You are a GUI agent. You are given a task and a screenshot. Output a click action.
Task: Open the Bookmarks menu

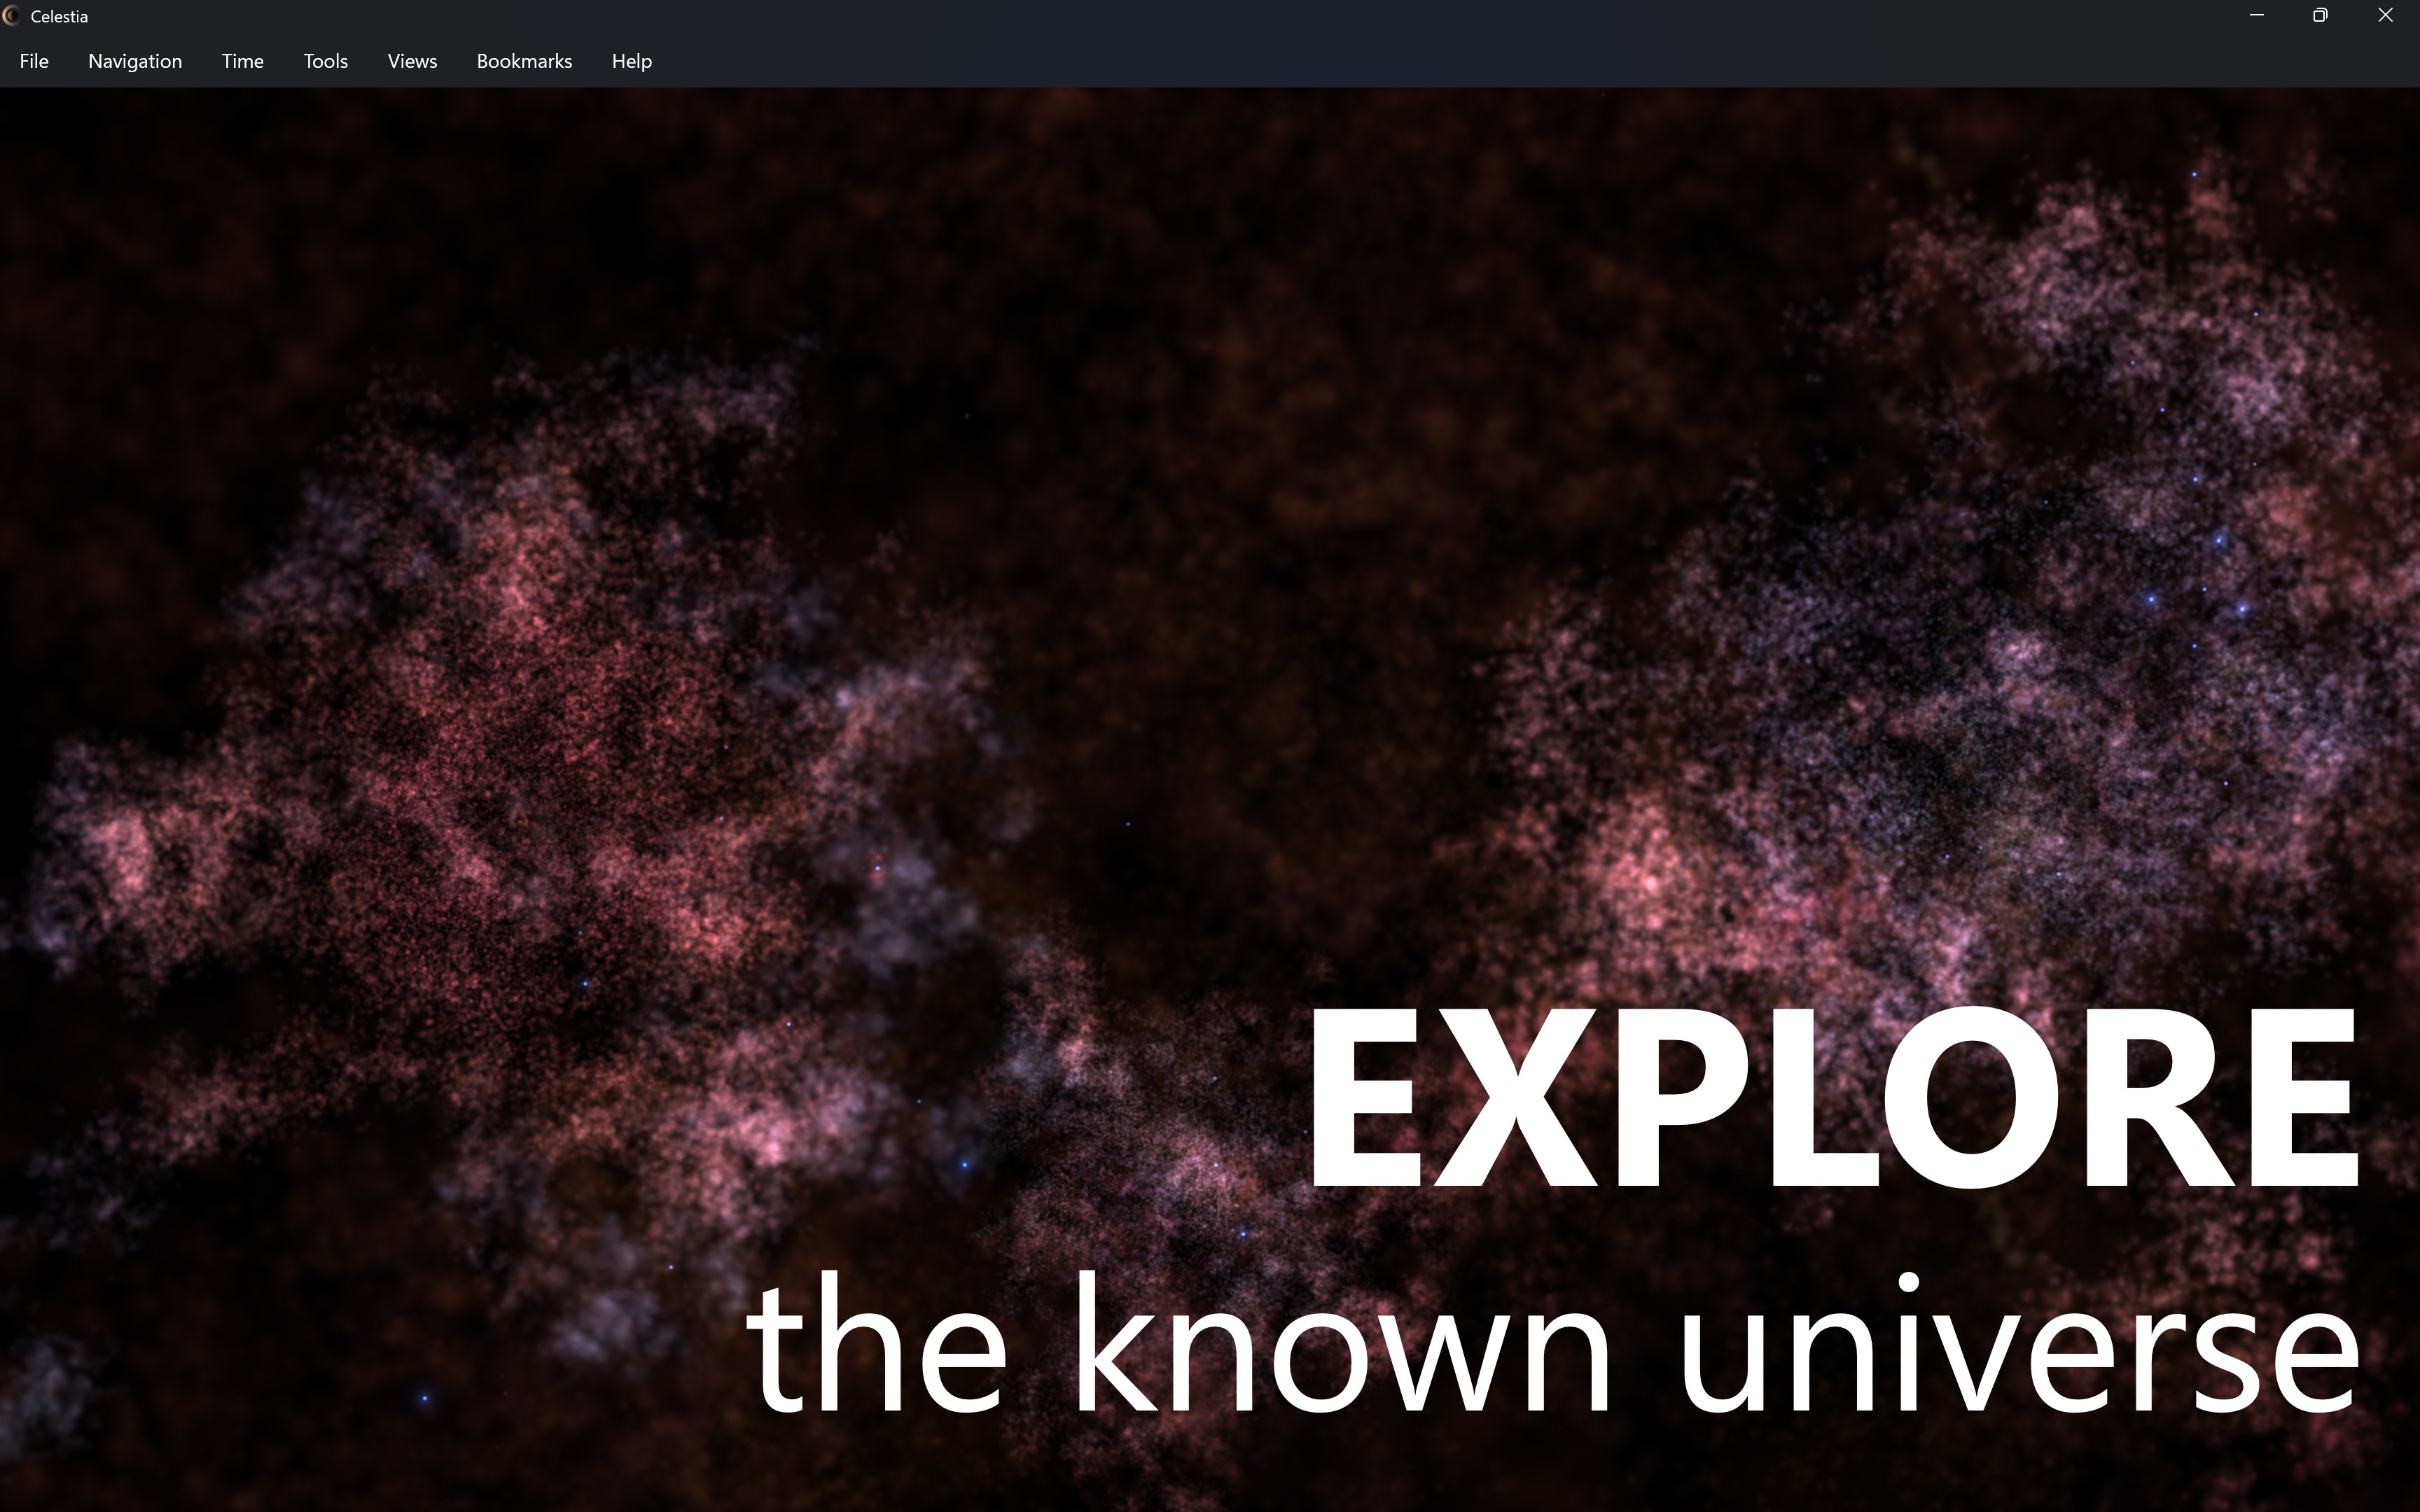523,61
